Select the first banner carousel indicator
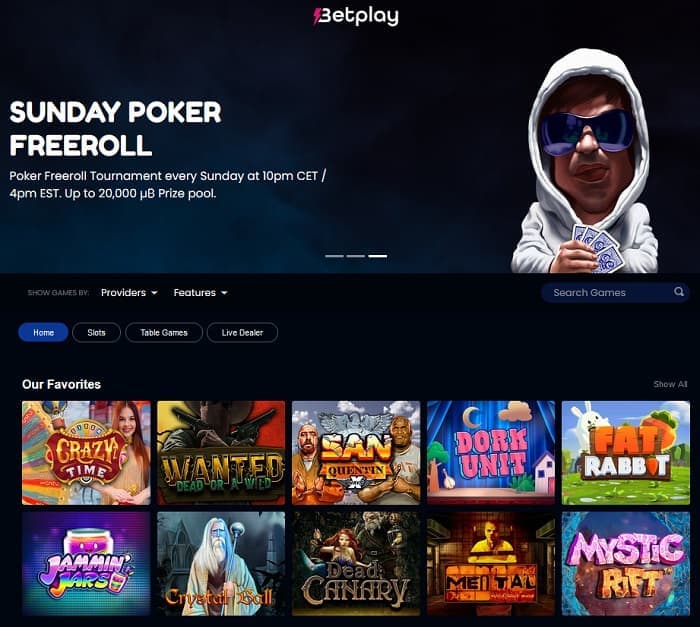Viewport: 700px width, 627px height. [x=334, y=256]
